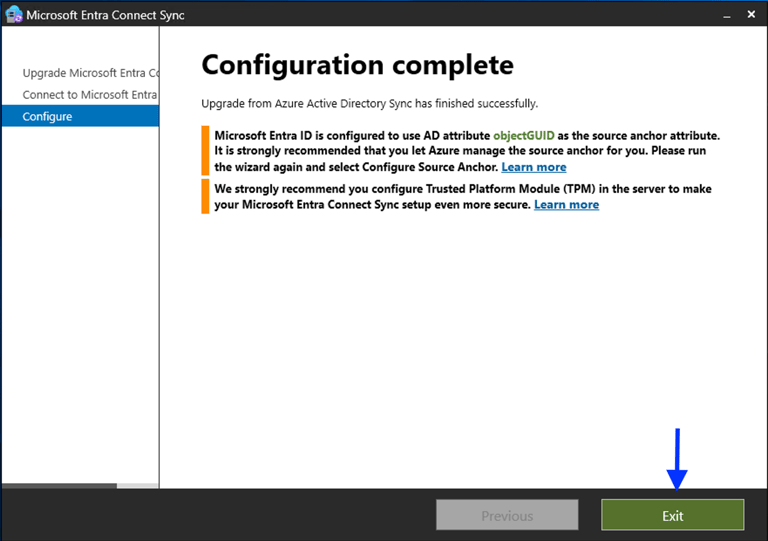Viewport: 768px width, 541px height.
Task: Select the Configure step in sidebar
Action: (80, 117)
